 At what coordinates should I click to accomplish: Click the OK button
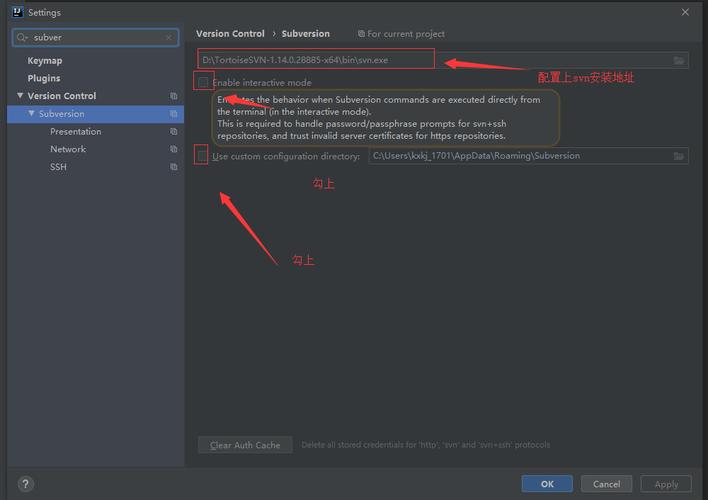click(547, 484)
